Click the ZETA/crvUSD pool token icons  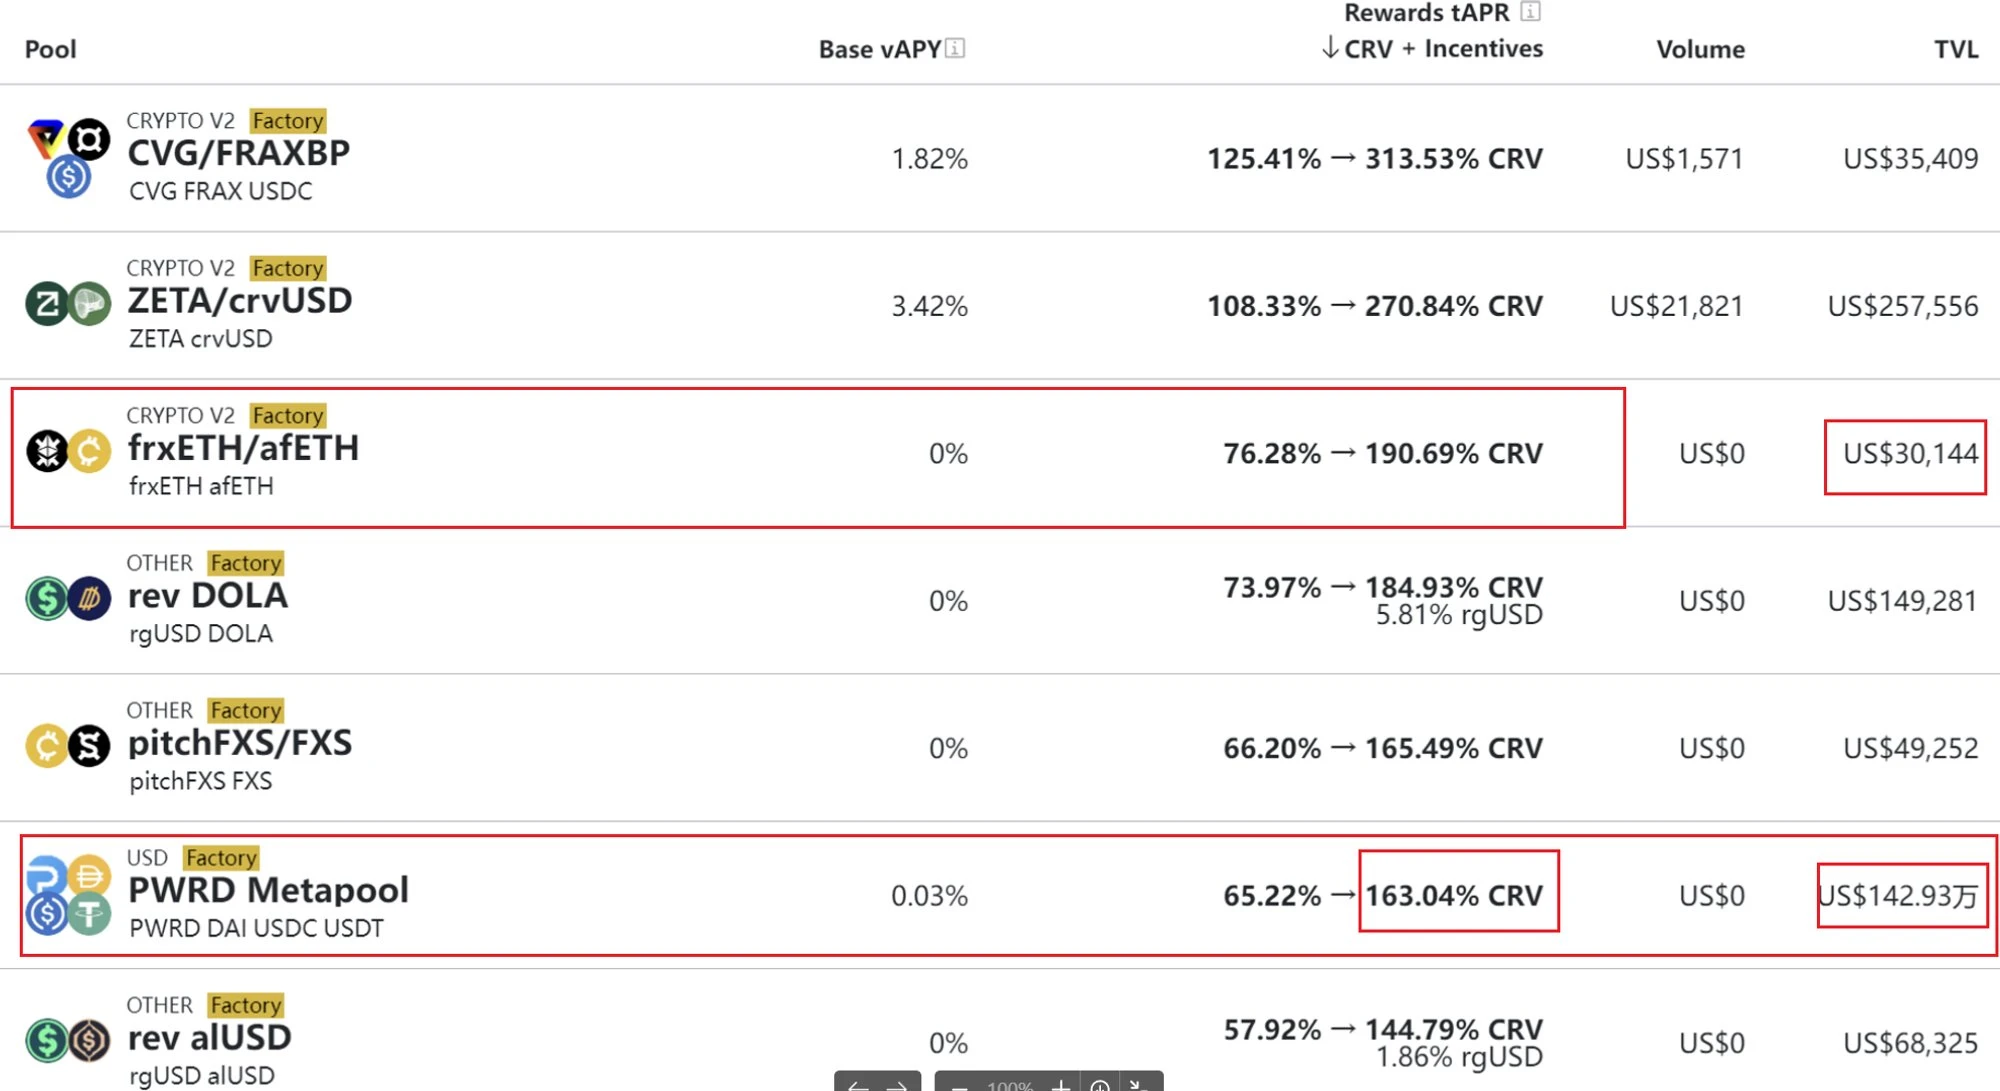[x=68, y=304]
